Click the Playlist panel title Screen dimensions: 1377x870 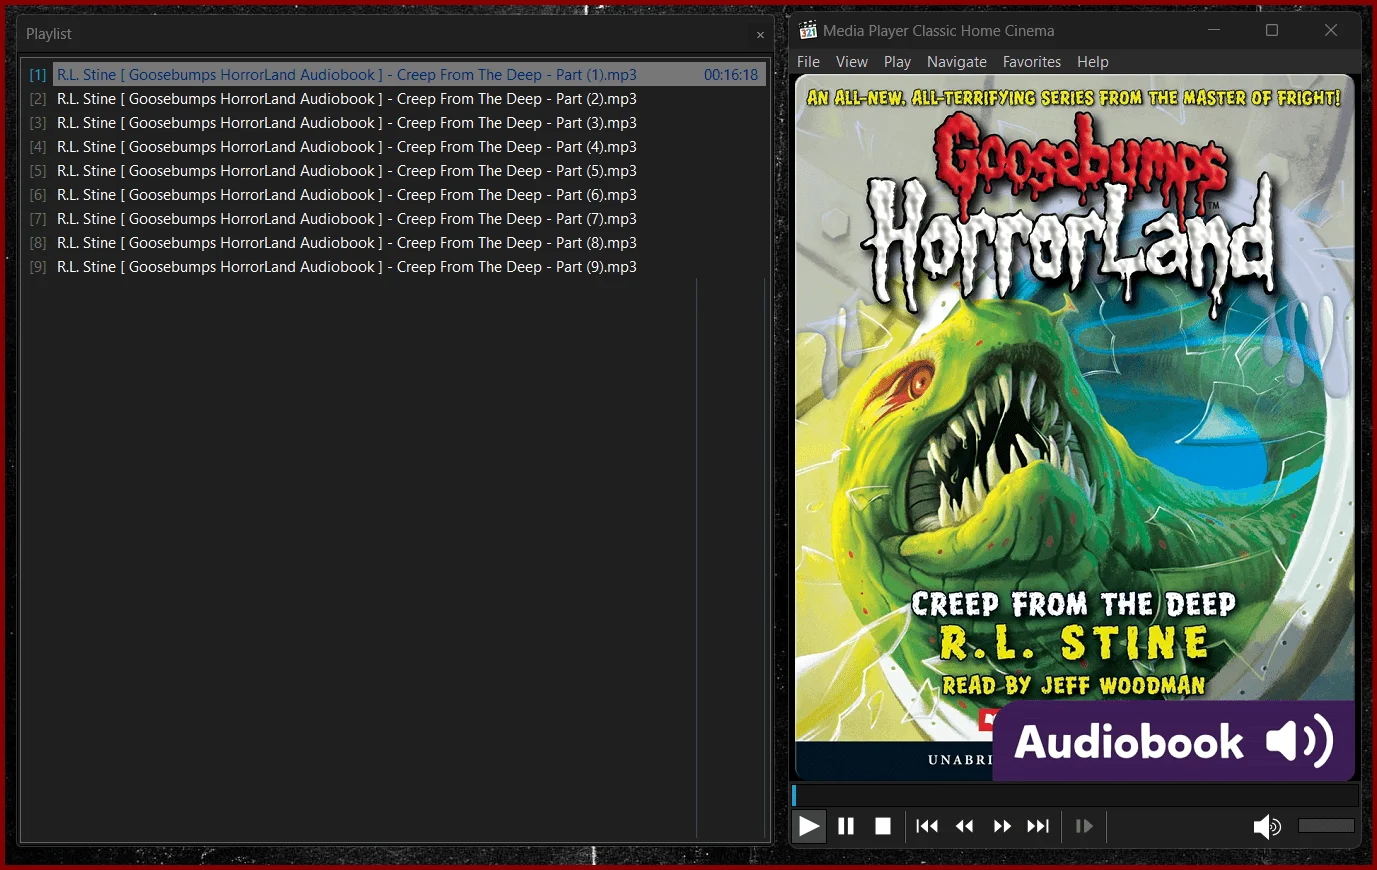49,34
